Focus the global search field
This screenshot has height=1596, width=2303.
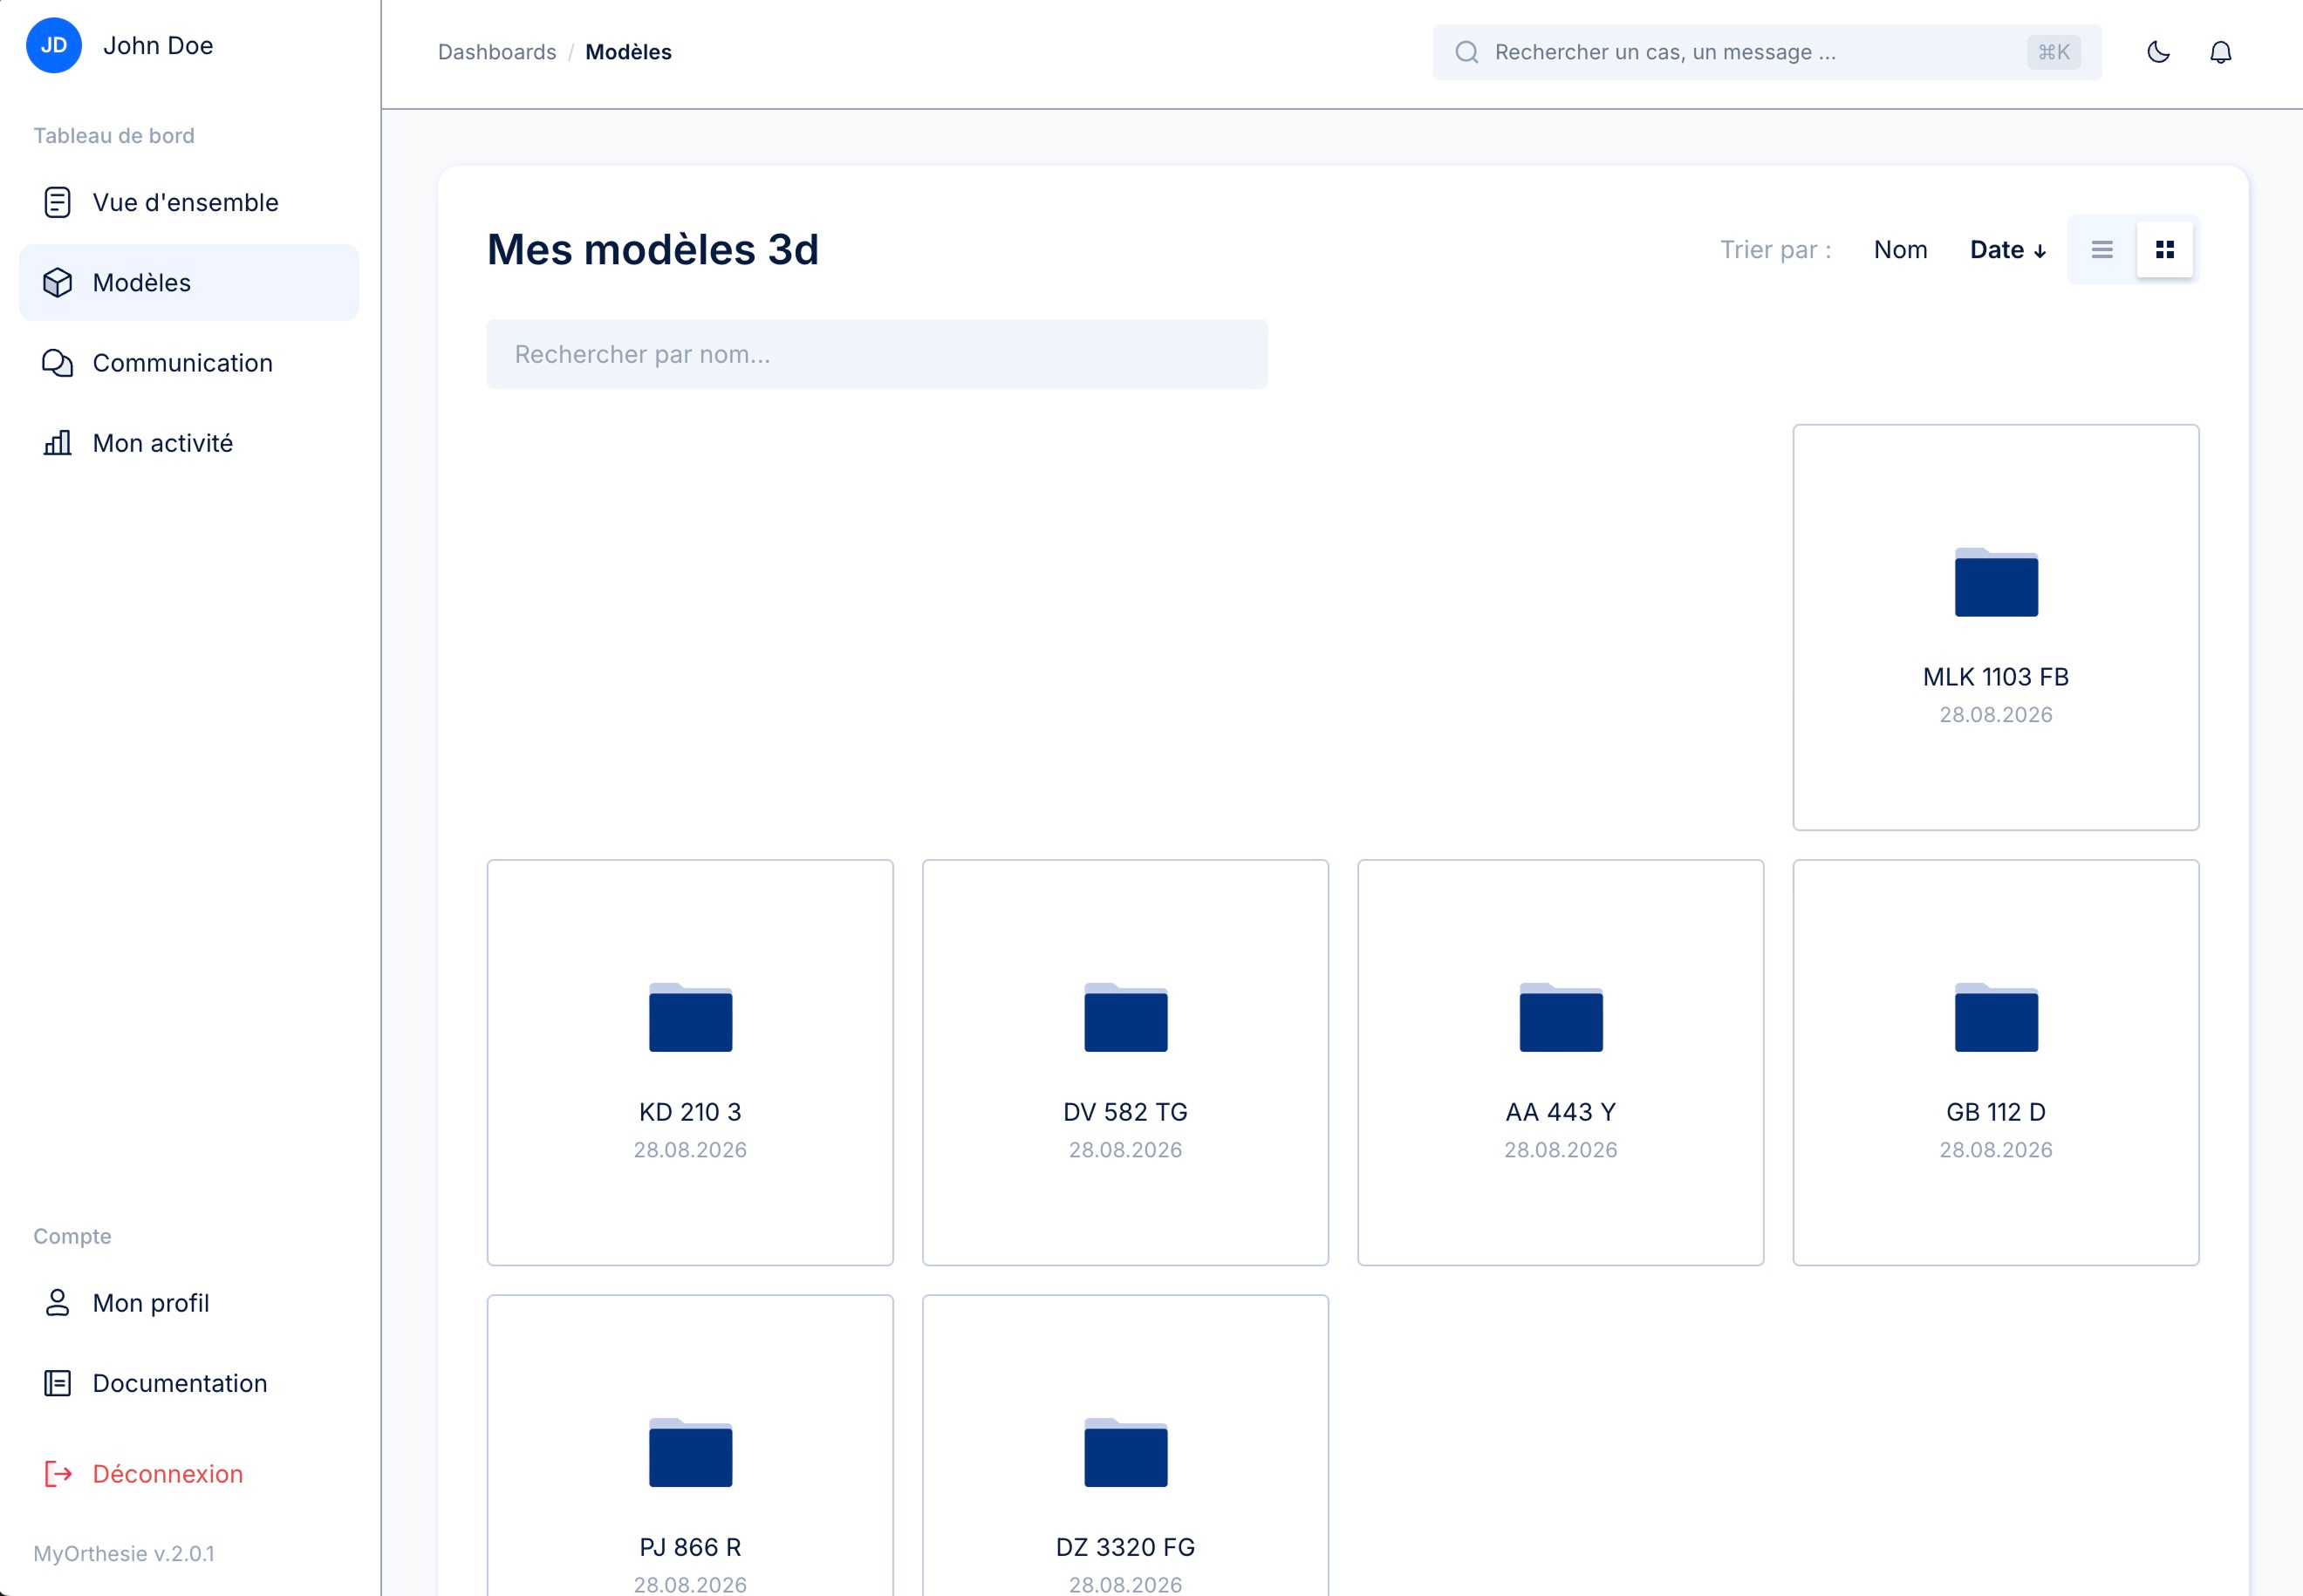coord(1766,52)
